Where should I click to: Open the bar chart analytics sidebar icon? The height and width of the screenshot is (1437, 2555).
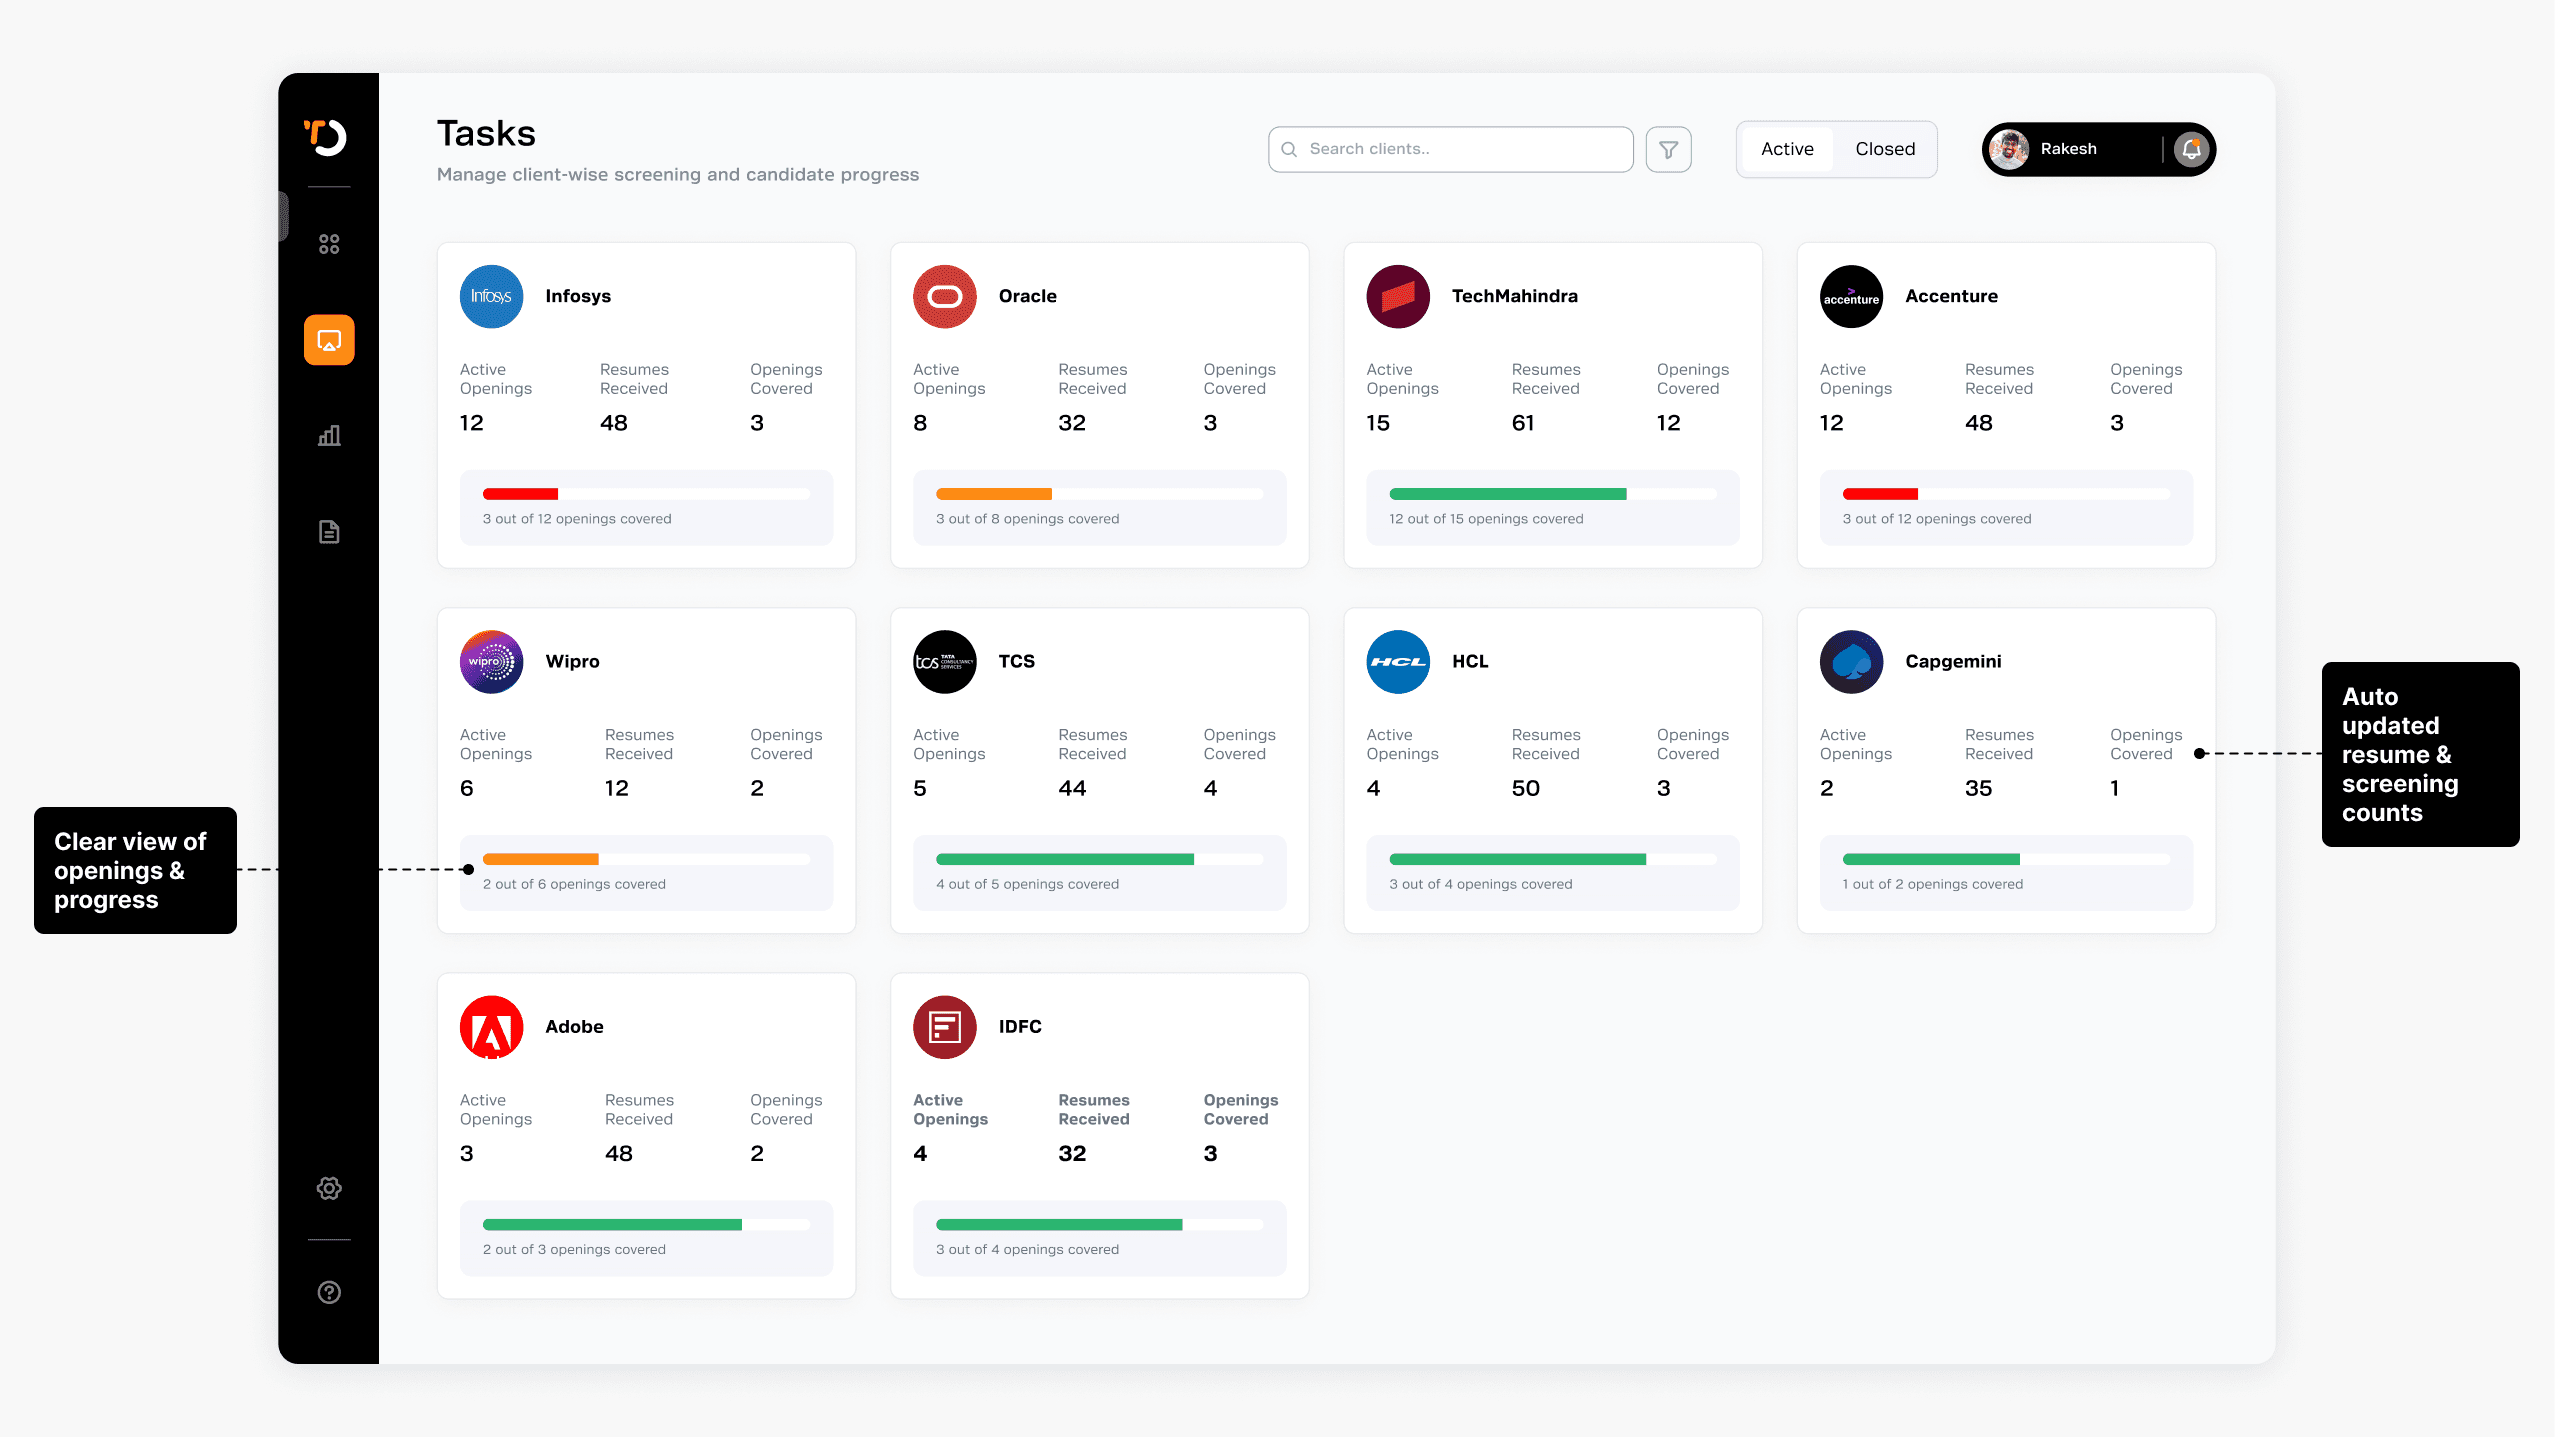pos(329,436)
